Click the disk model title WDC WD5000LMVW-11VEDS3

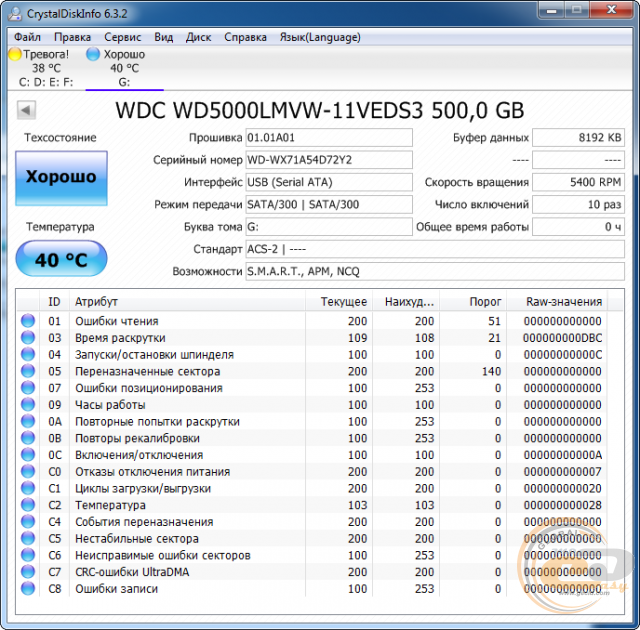pyautogui.click(x=269, y=110)
